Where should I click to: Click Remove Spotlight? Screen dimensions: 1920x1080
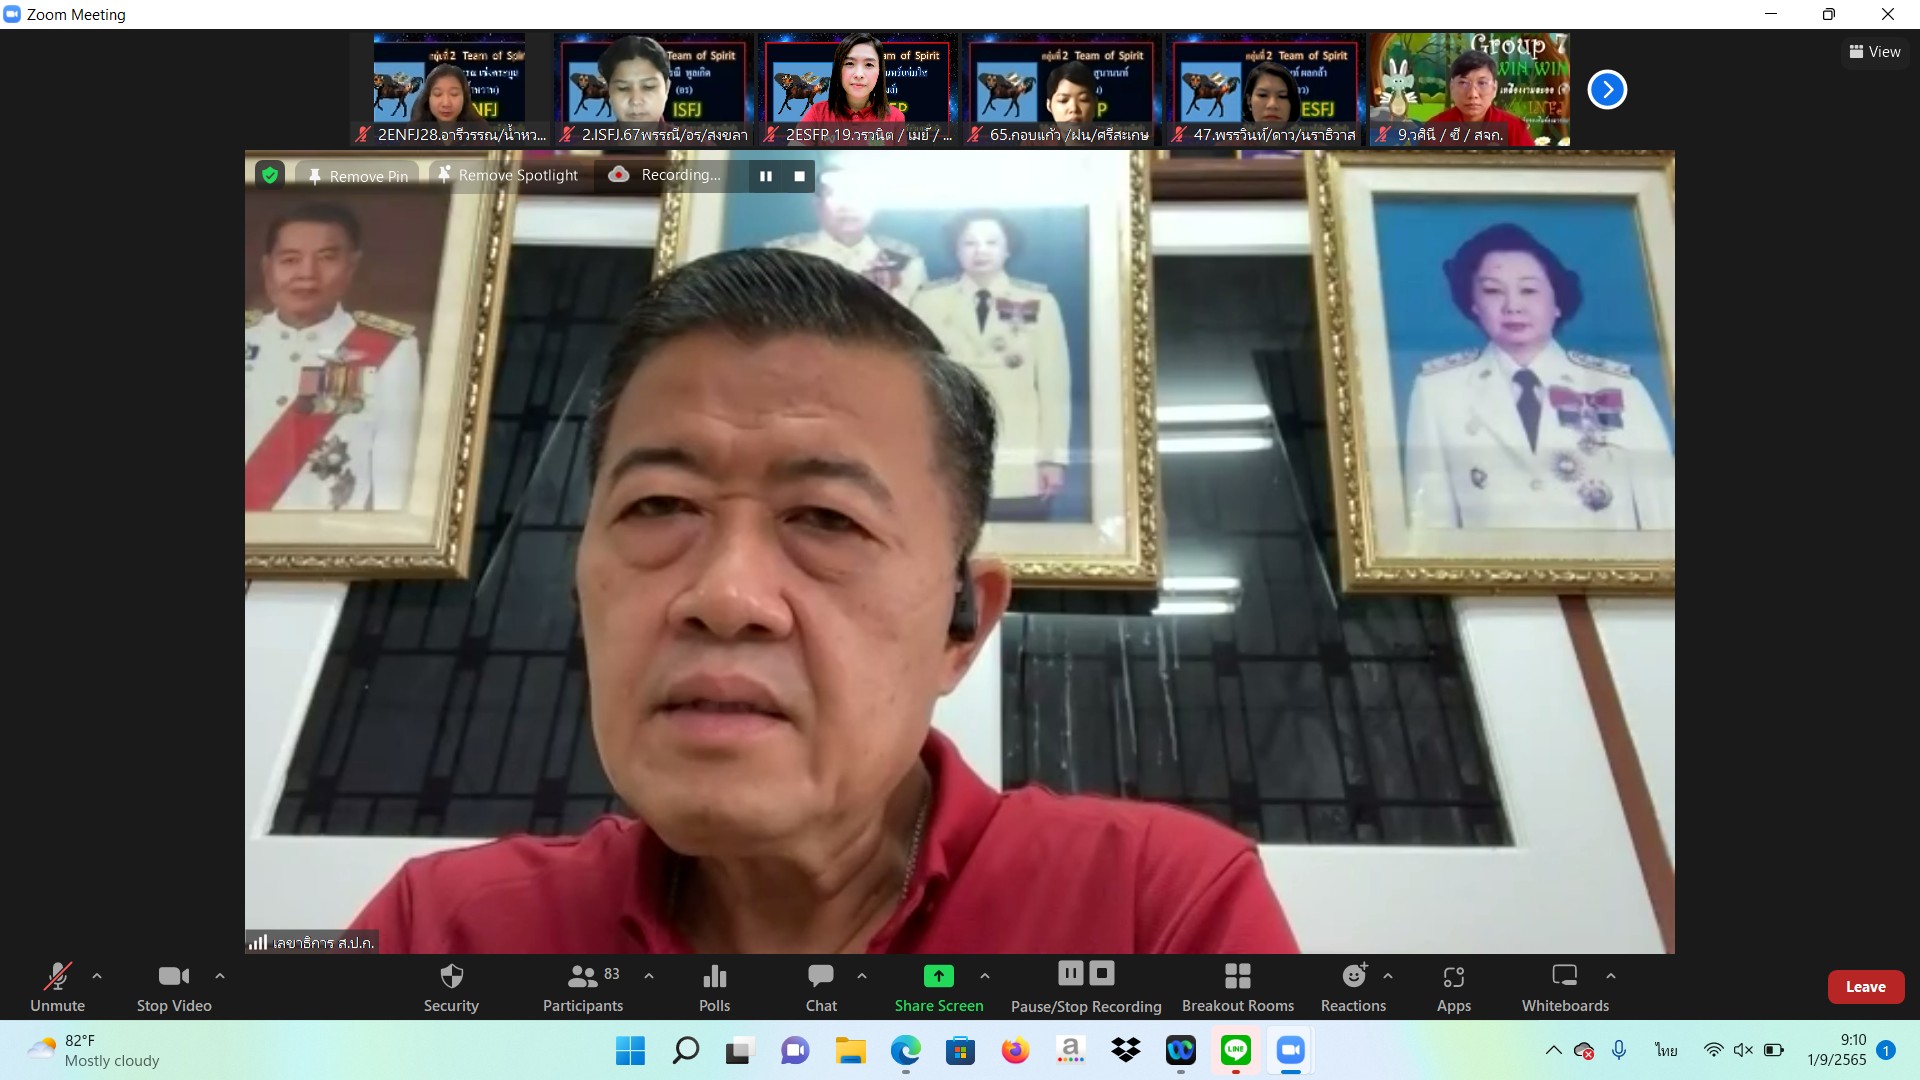(x=508, y=175)
